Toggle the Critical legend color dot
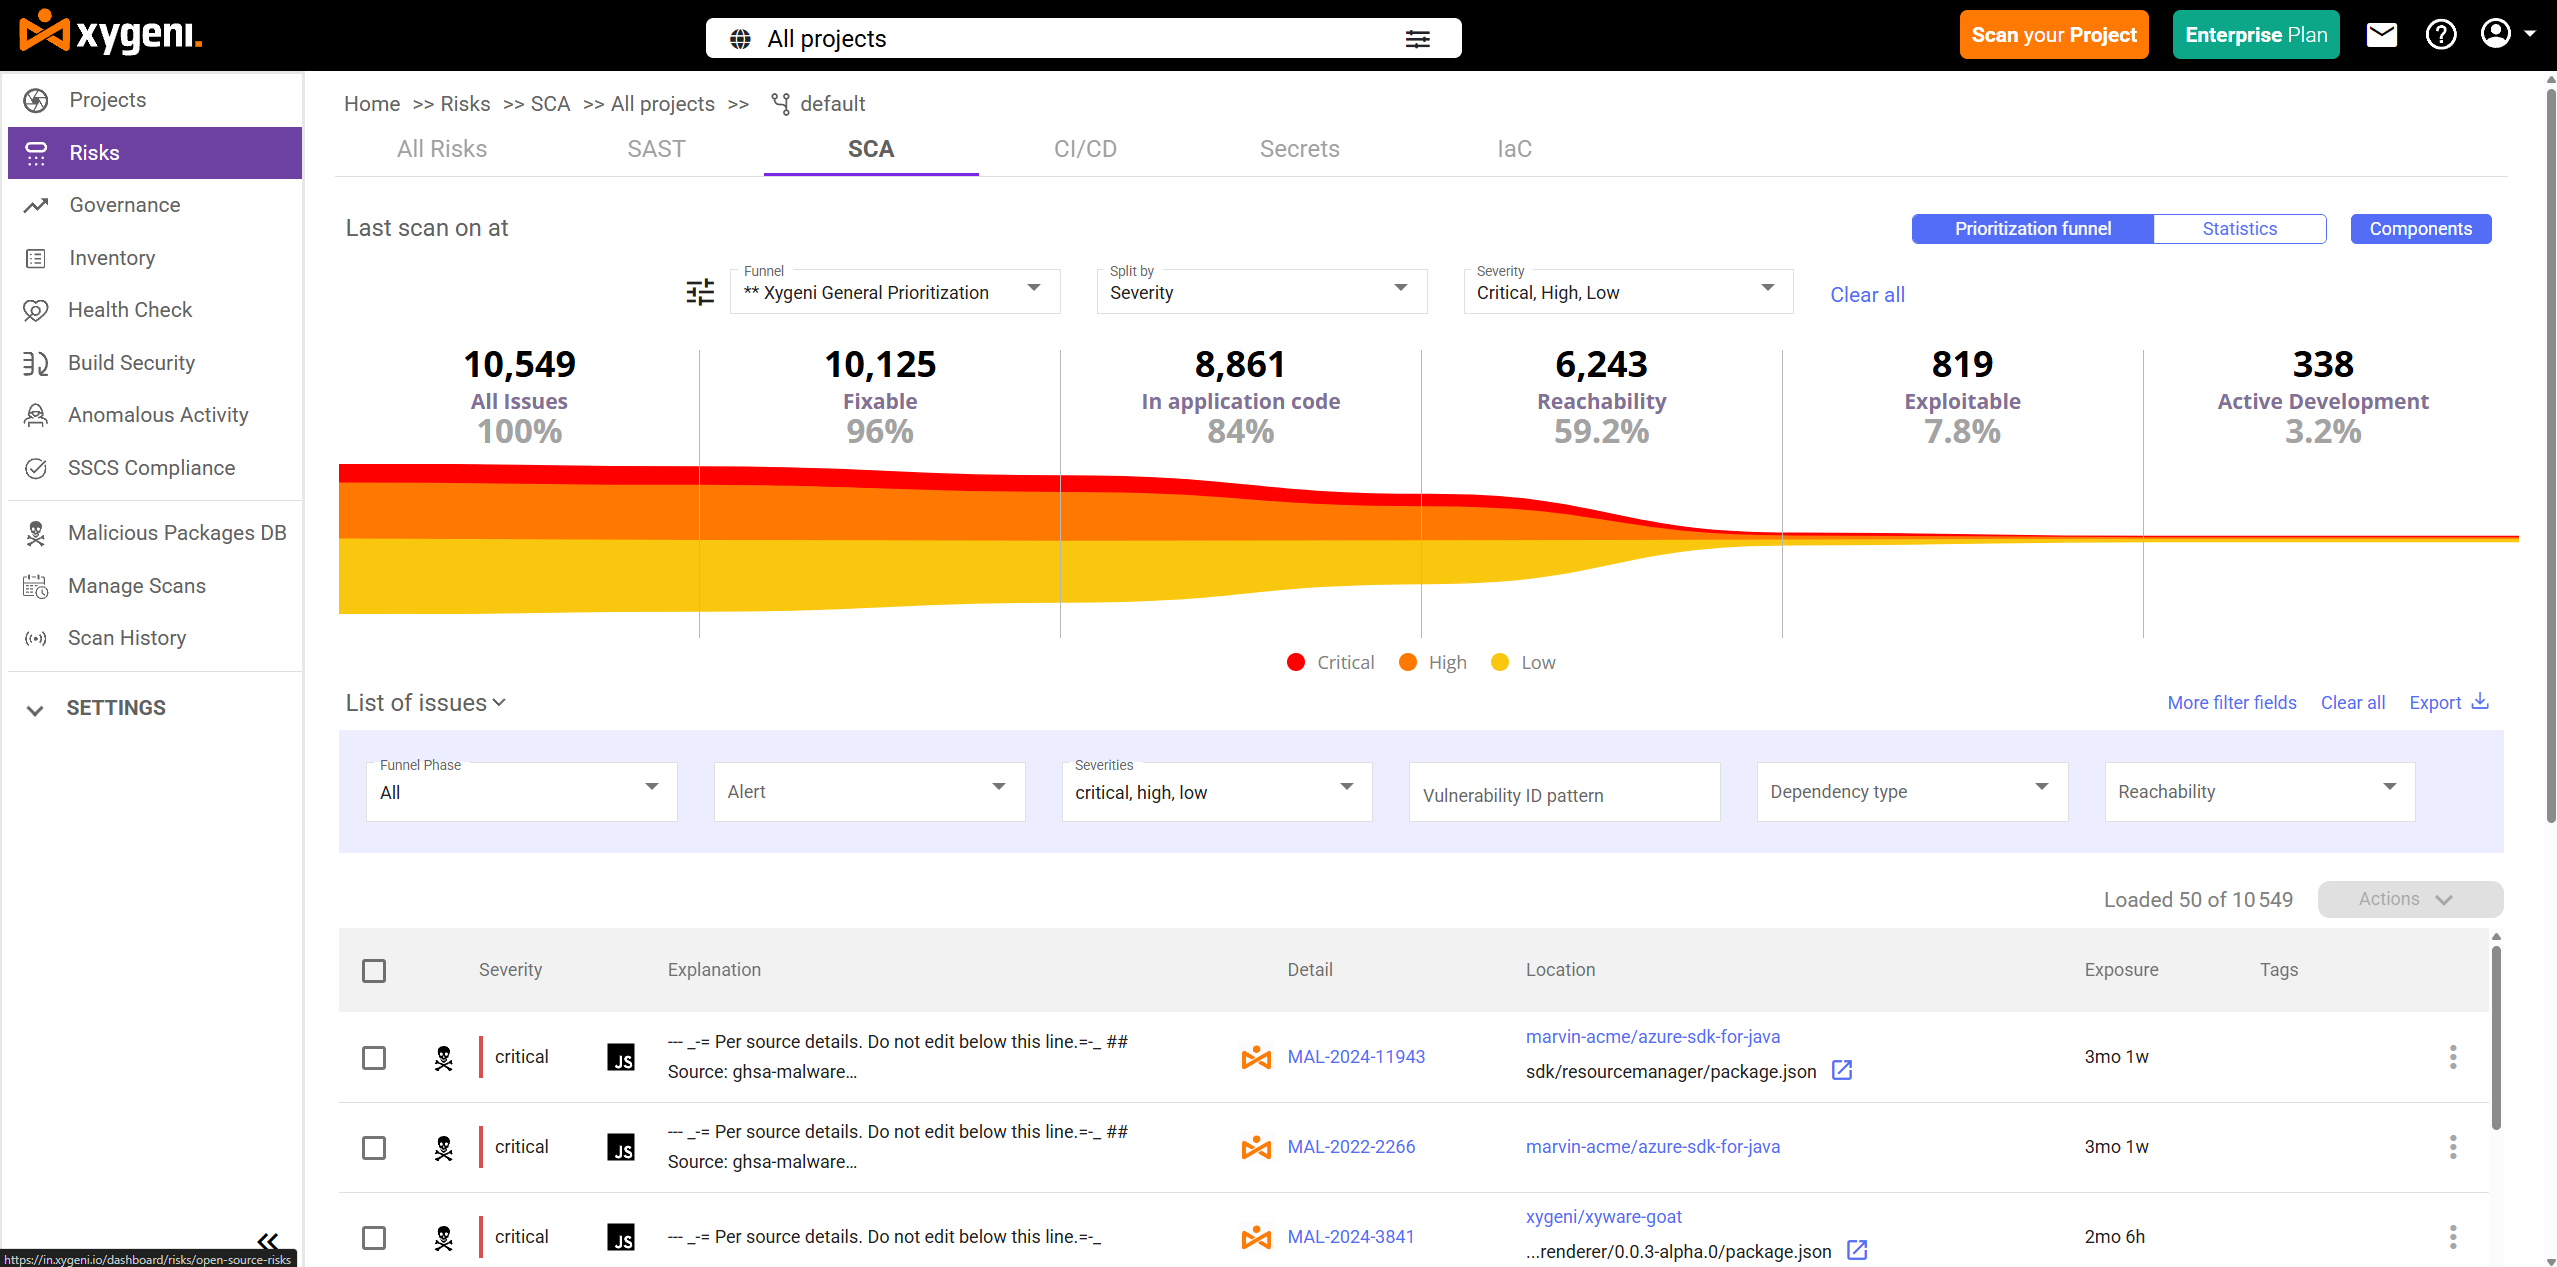2557x1267 pixels. tap(1296, 662)
